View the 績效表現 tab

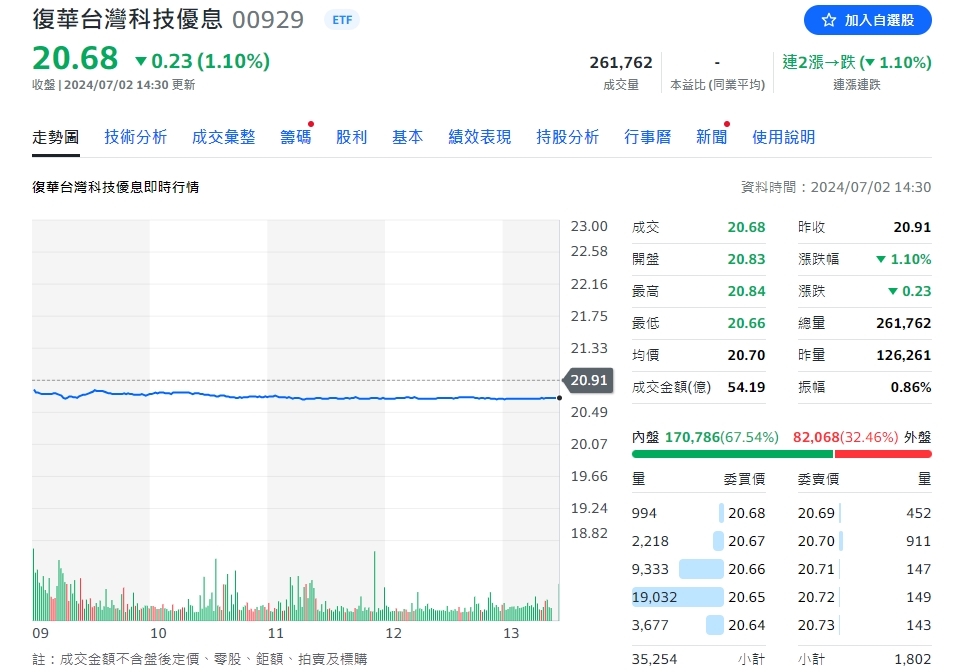[x=479, y=137]
